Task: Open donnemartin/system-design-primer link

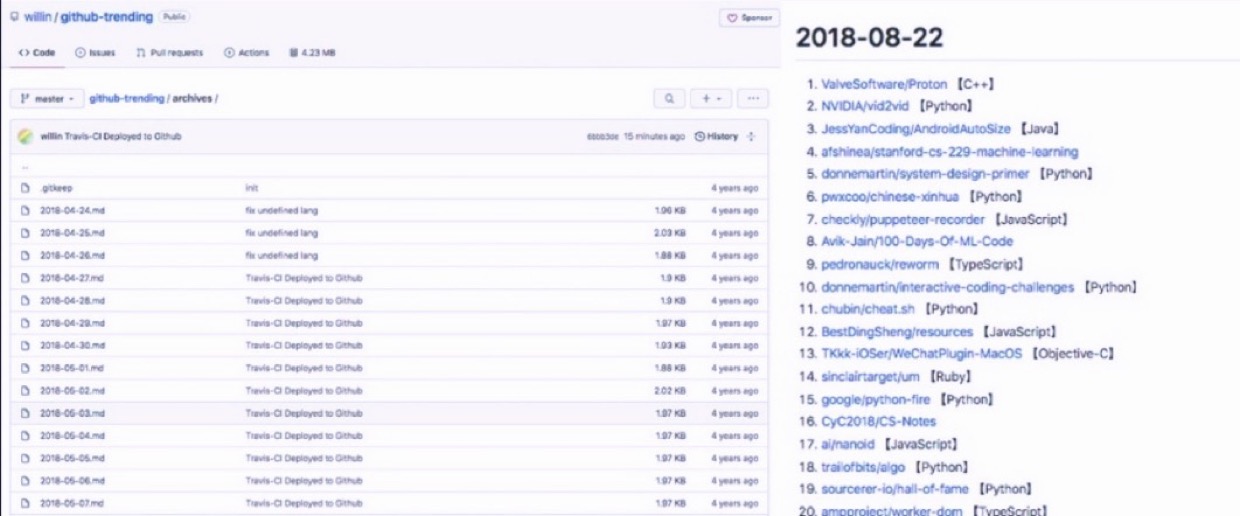Action: [x=925, y=173]
